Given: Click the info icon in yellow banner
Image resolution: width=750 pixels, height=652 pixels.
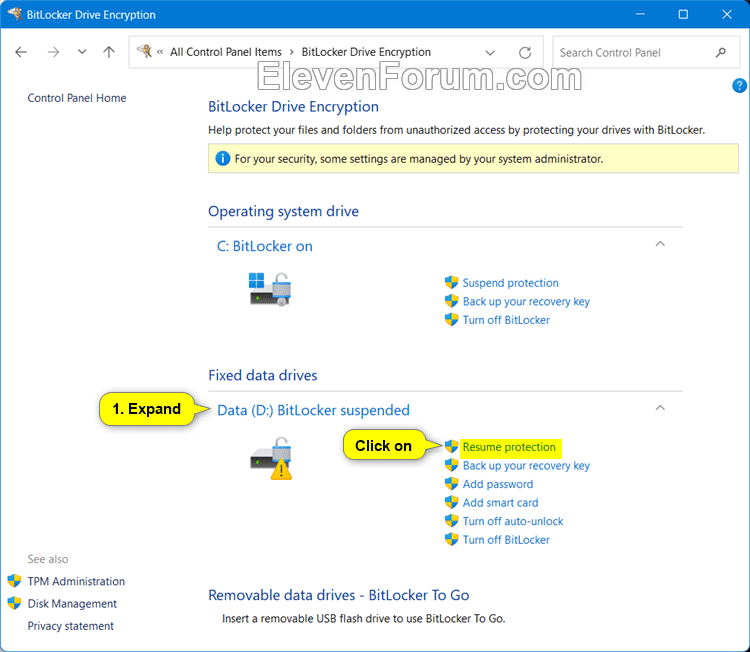Looking at the screenshot, I should coord(222,158).
